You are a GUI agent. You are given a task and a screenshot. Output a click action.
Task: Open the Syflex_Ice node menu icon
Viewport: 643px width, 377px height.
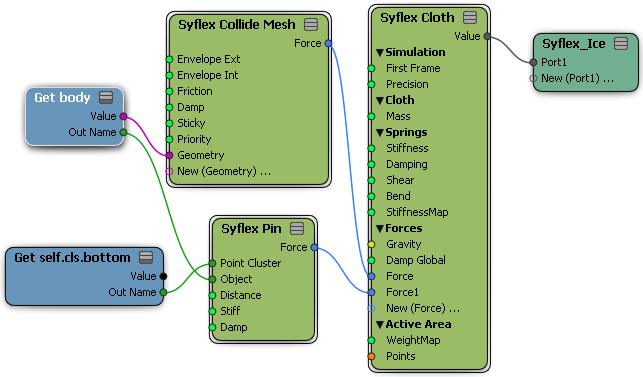(x=621, y=43)
